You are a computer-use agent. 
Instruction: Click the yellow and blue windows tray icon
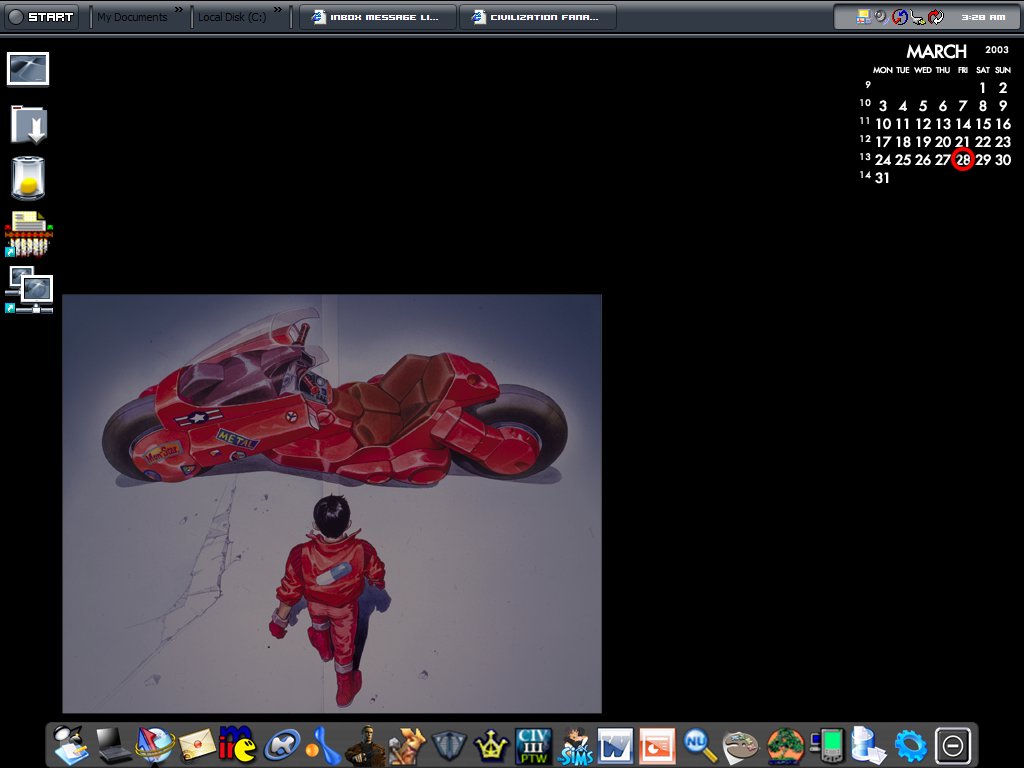click(x=863, y=16)
